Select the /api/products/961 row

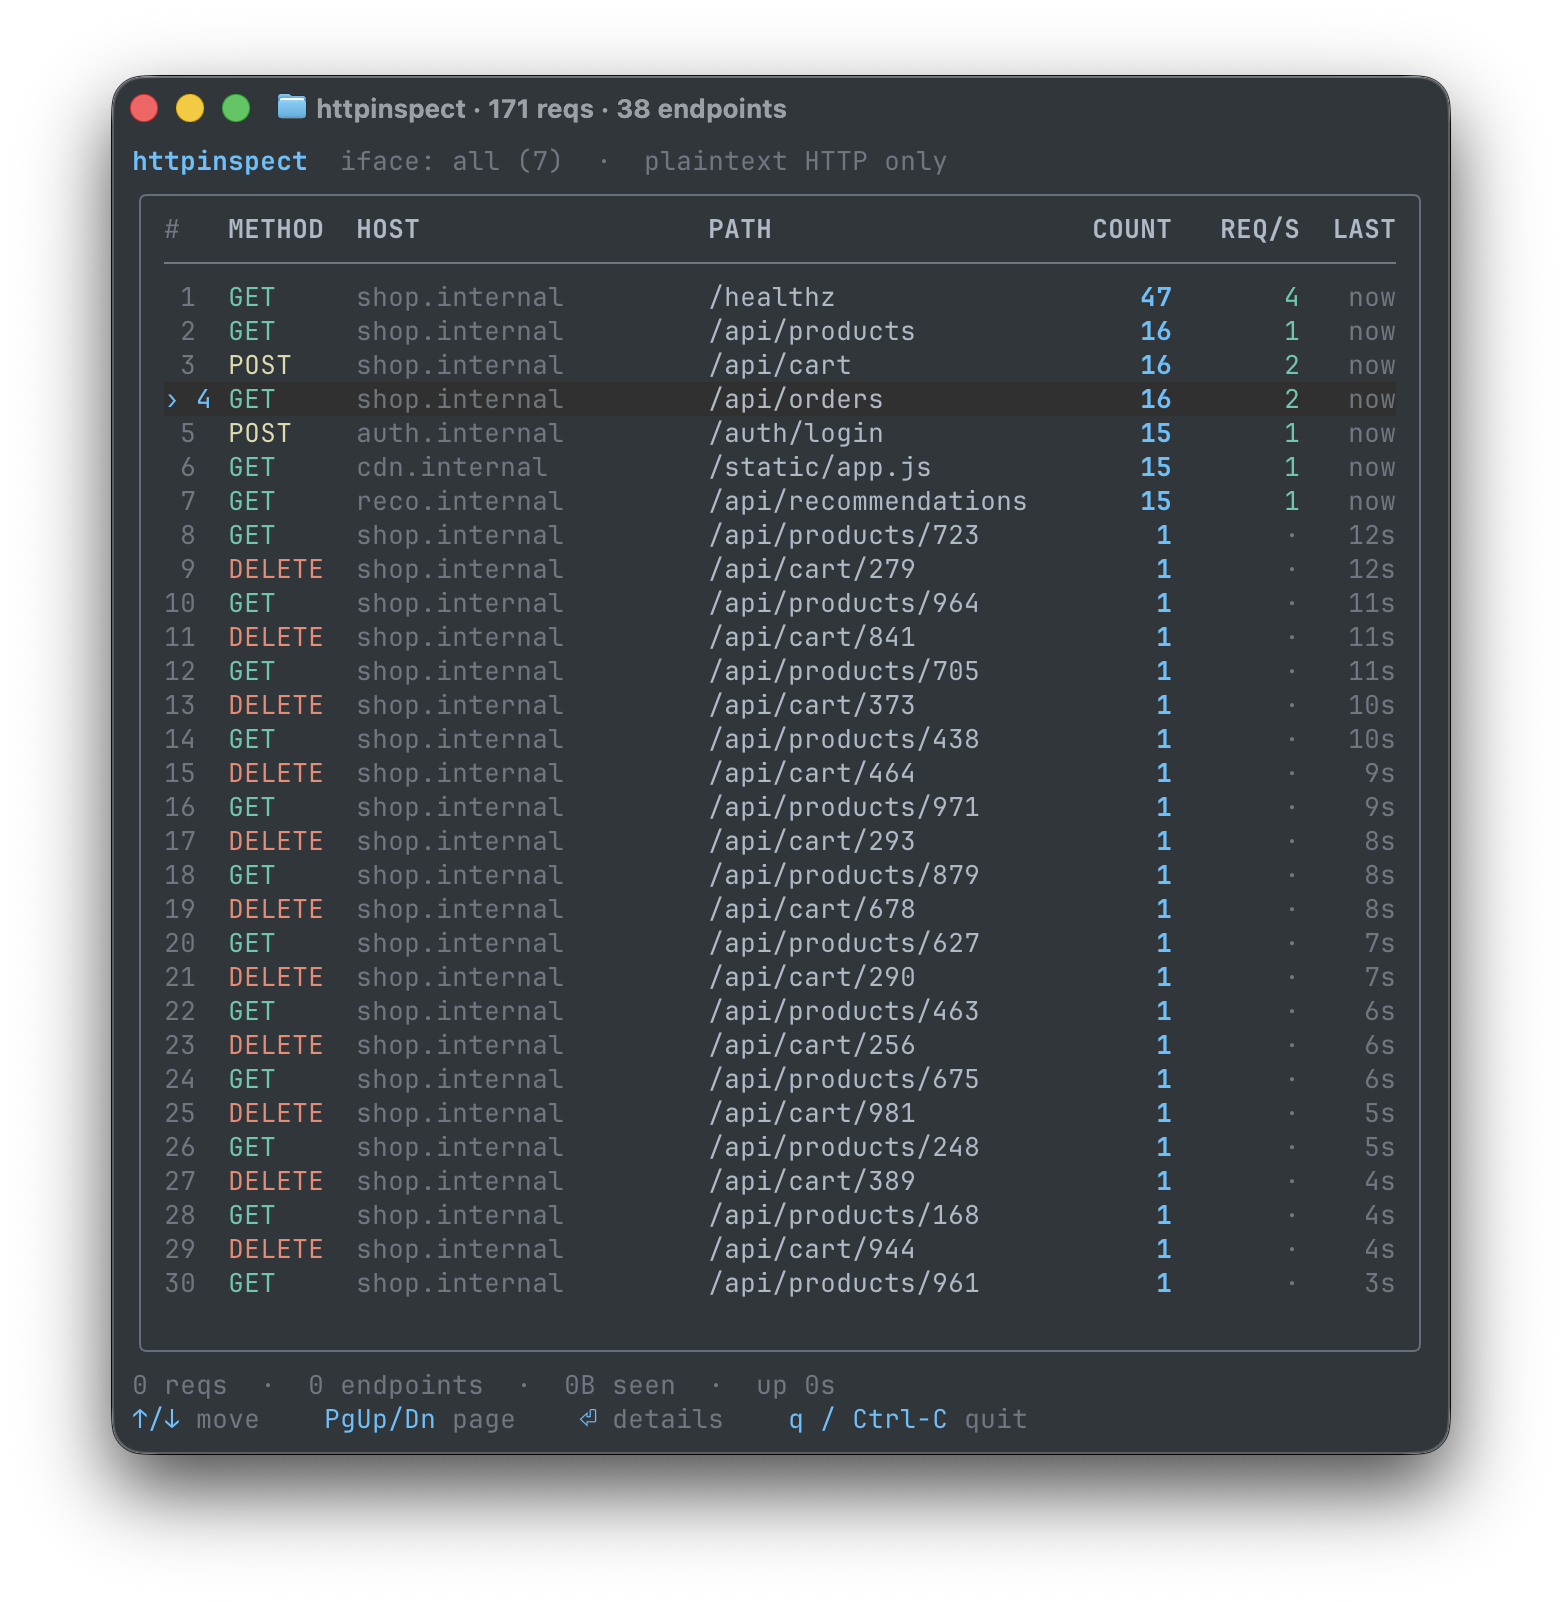pyautogui.click(x=780, y=1283)
